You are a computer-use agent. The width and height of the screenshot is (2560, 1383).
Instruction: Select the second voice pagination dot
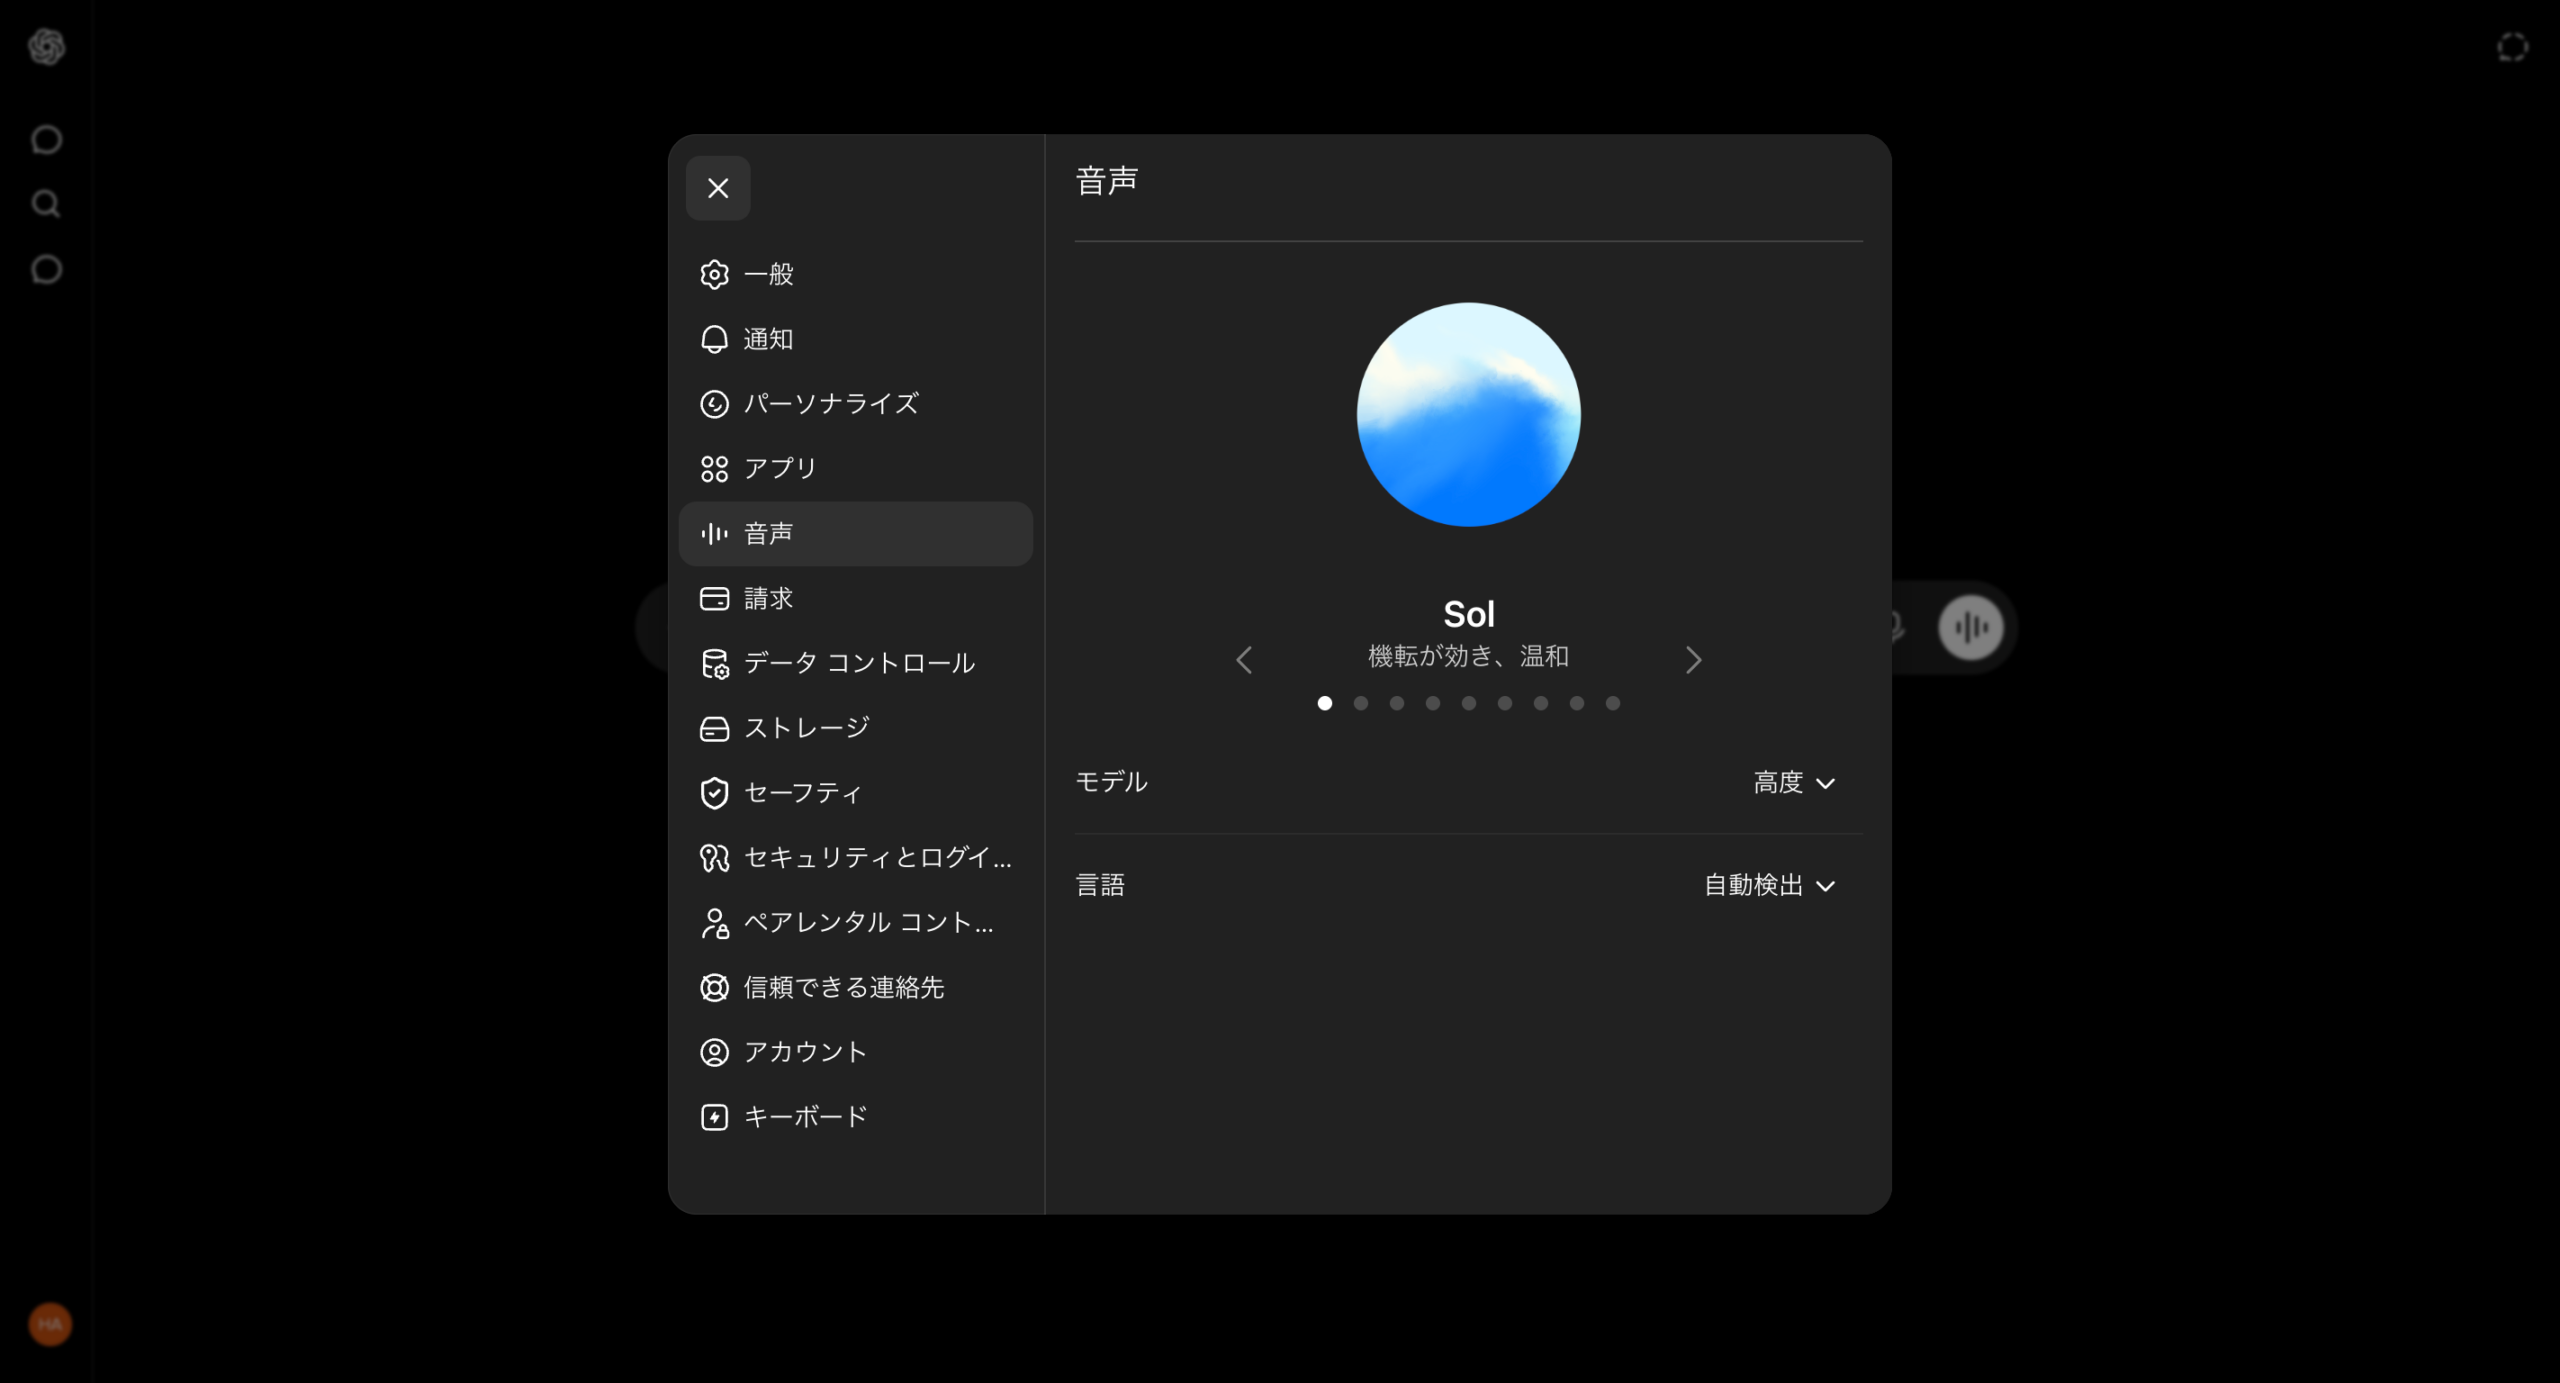point(1361,703)
